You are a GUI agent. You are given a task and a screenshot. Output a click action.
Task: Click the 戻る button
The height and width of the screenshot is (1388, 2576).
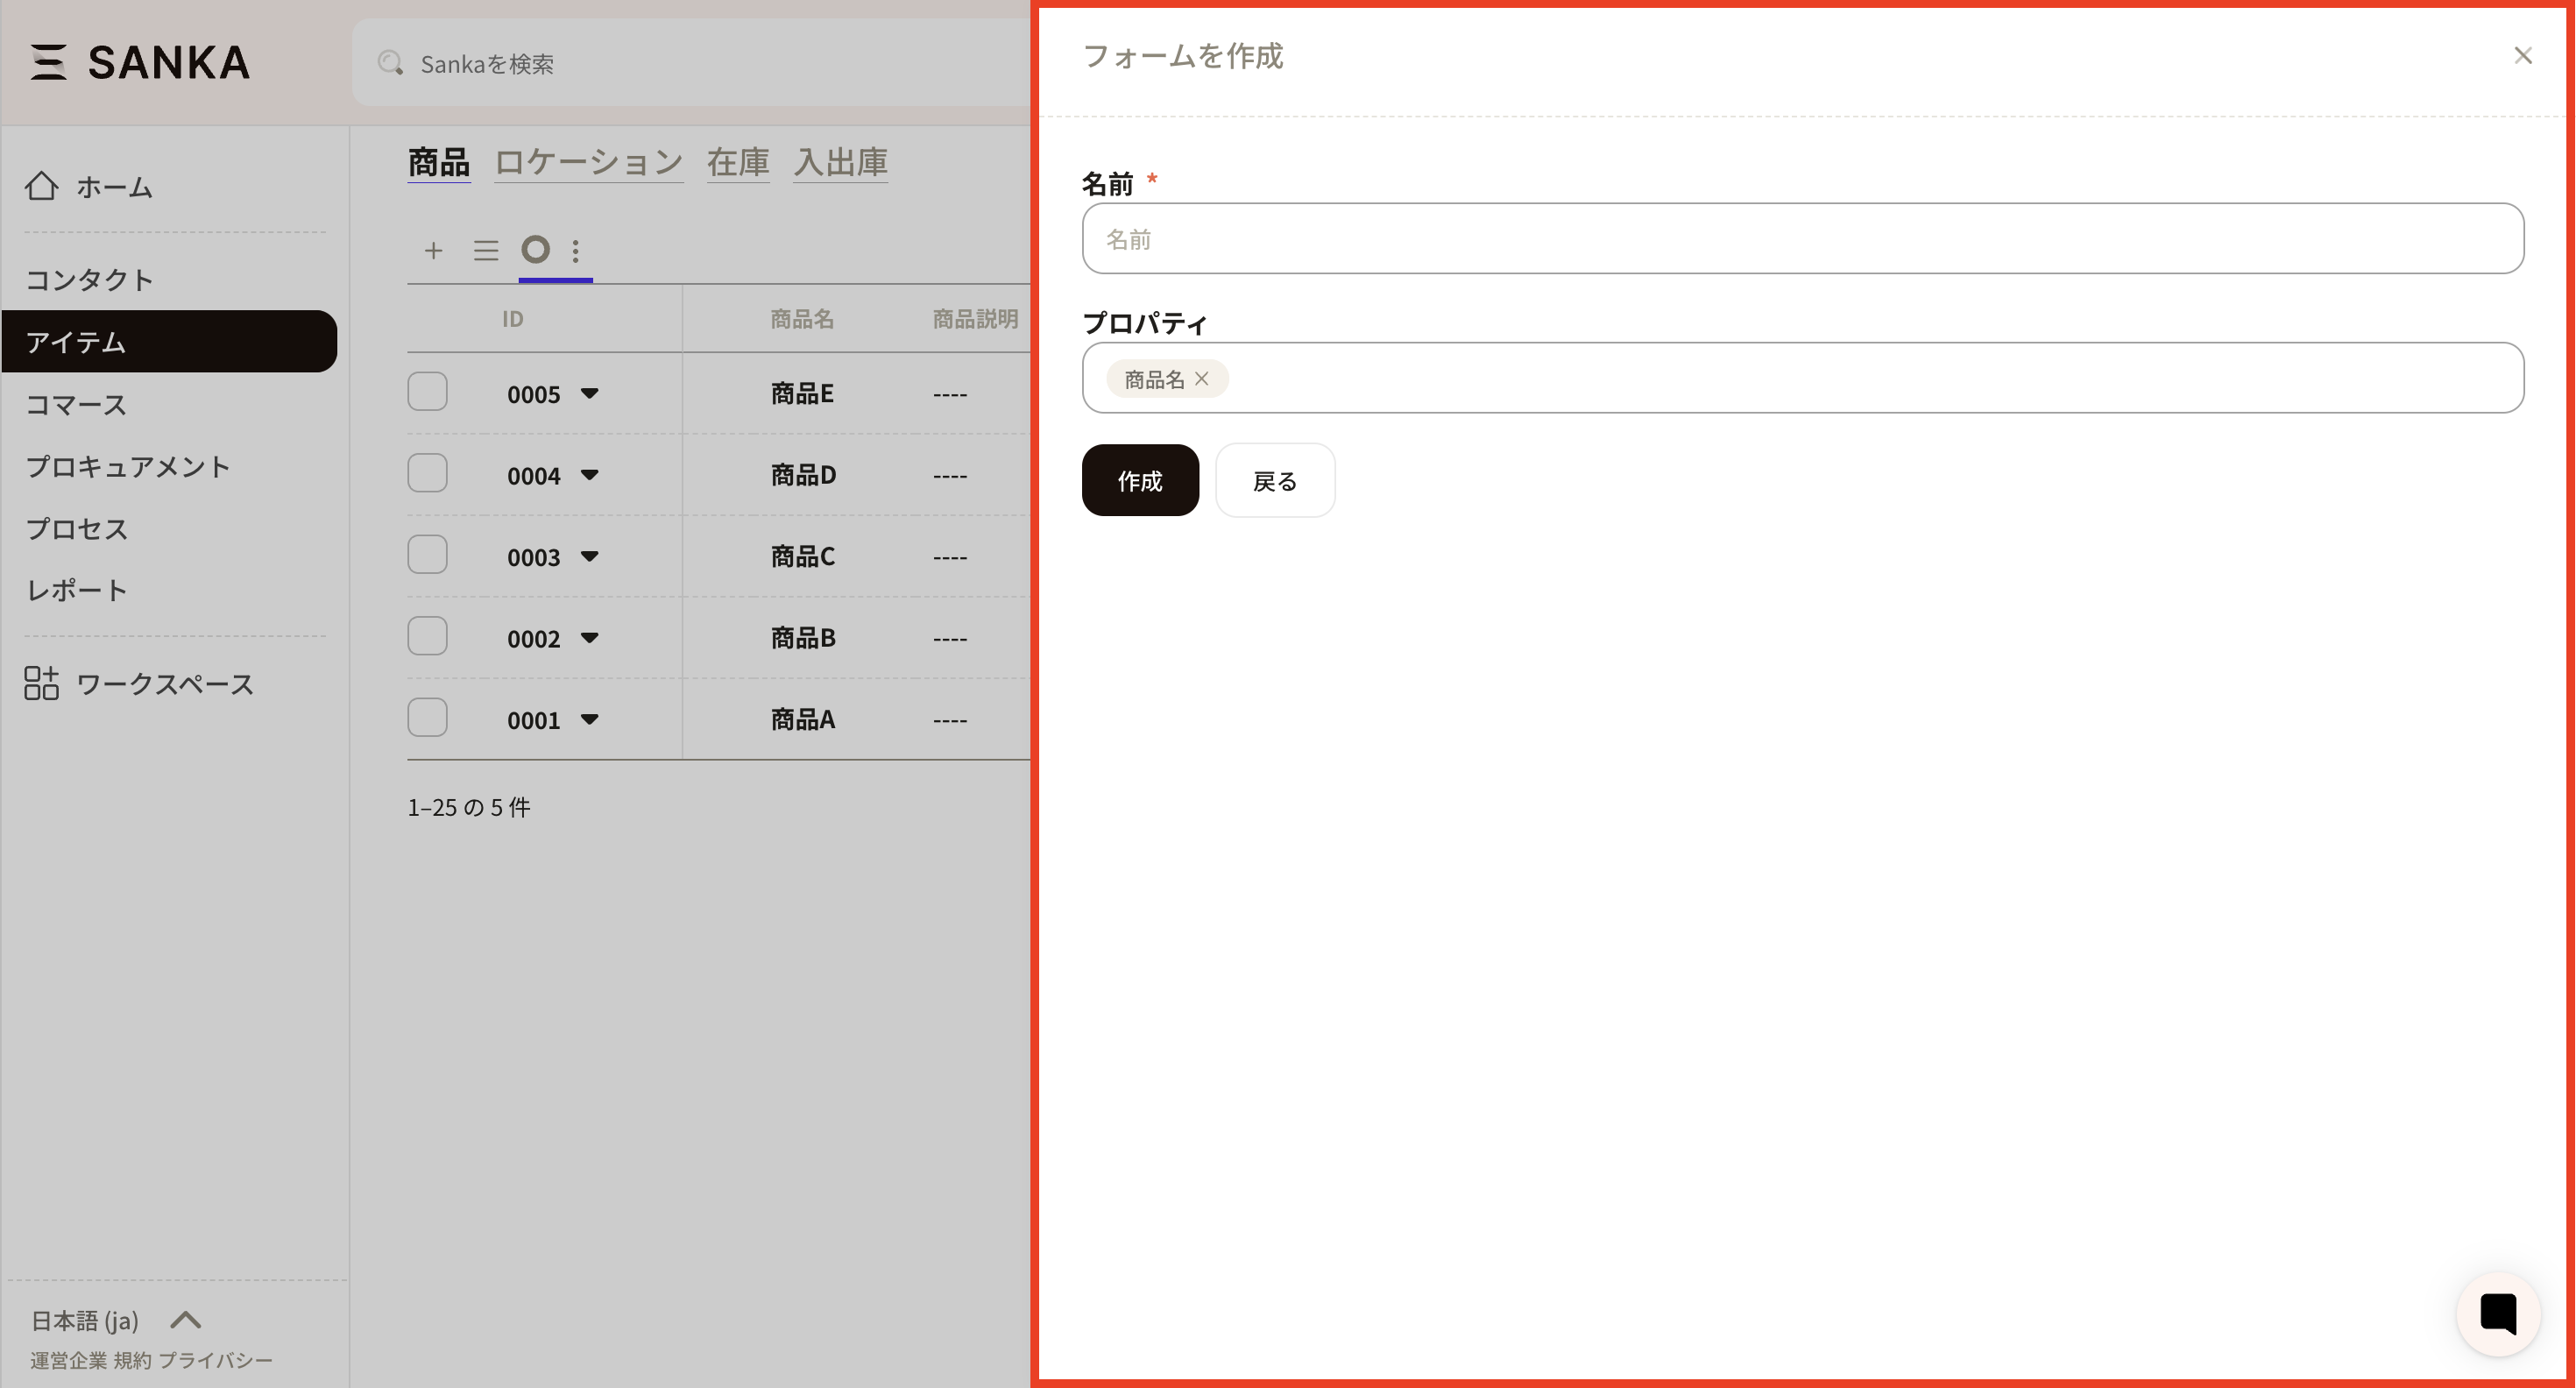pos(1274,481)
